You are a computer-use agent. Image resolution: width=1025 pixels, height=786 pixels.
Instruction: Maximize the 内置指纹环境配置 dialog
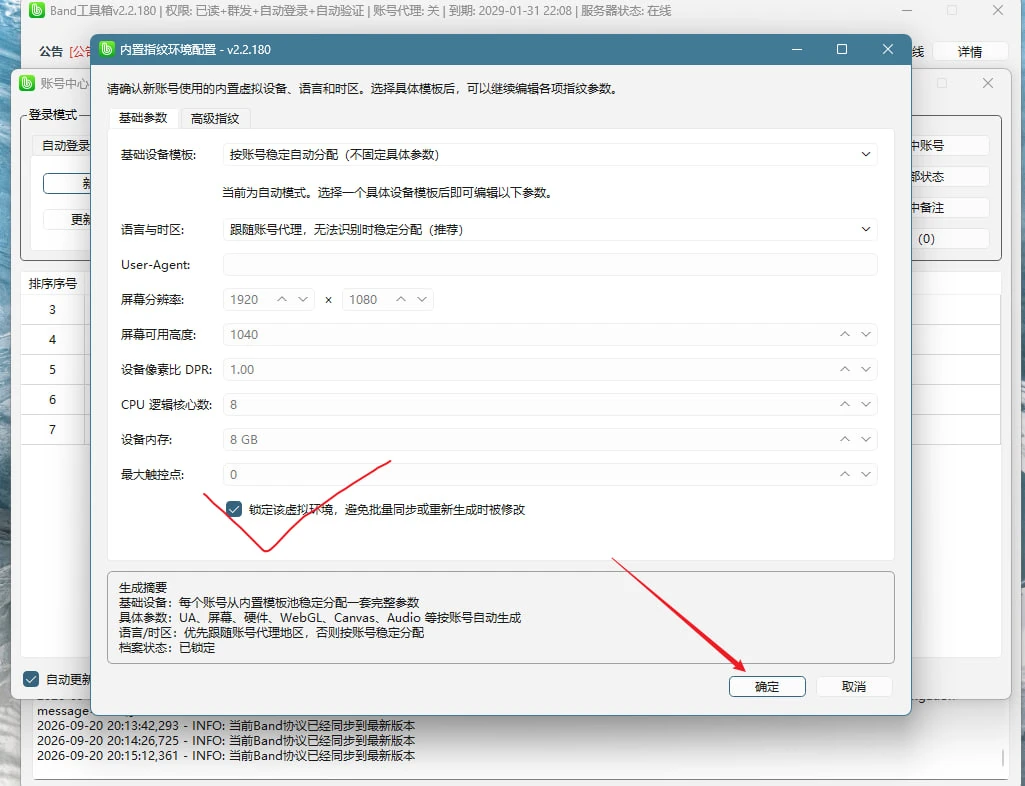point(842,49)
